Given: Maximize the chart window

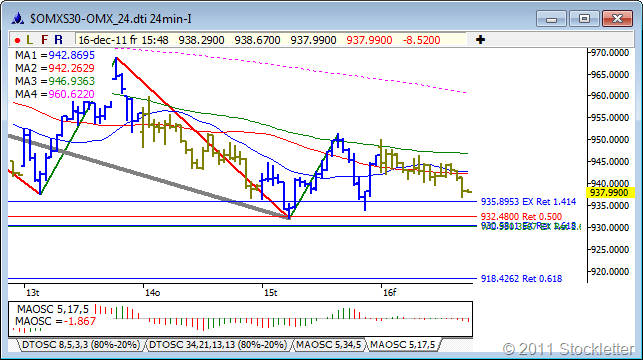Looking at the screenshot, I should pyautogui.click(x=584, y=19).
